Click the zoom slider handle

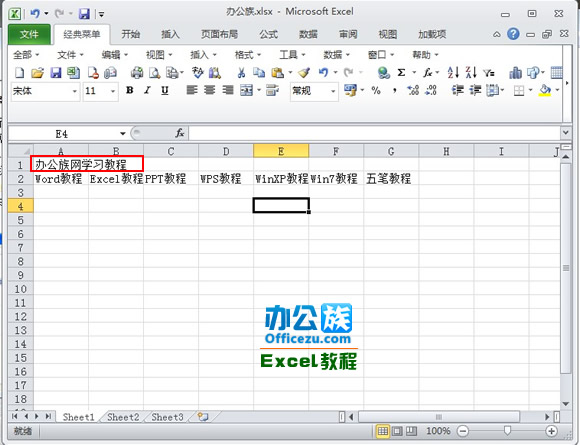point(507,431)
